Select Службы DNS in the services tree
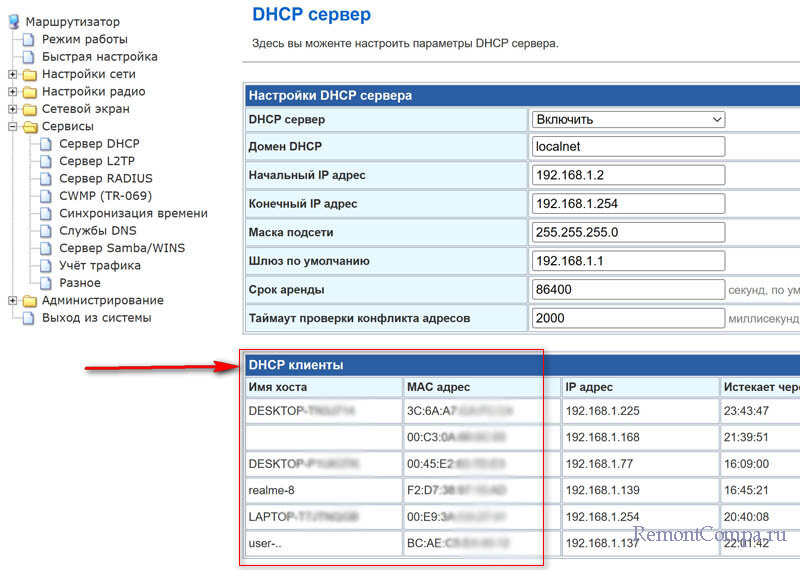The image size is (800, 570). click(98, 231)
